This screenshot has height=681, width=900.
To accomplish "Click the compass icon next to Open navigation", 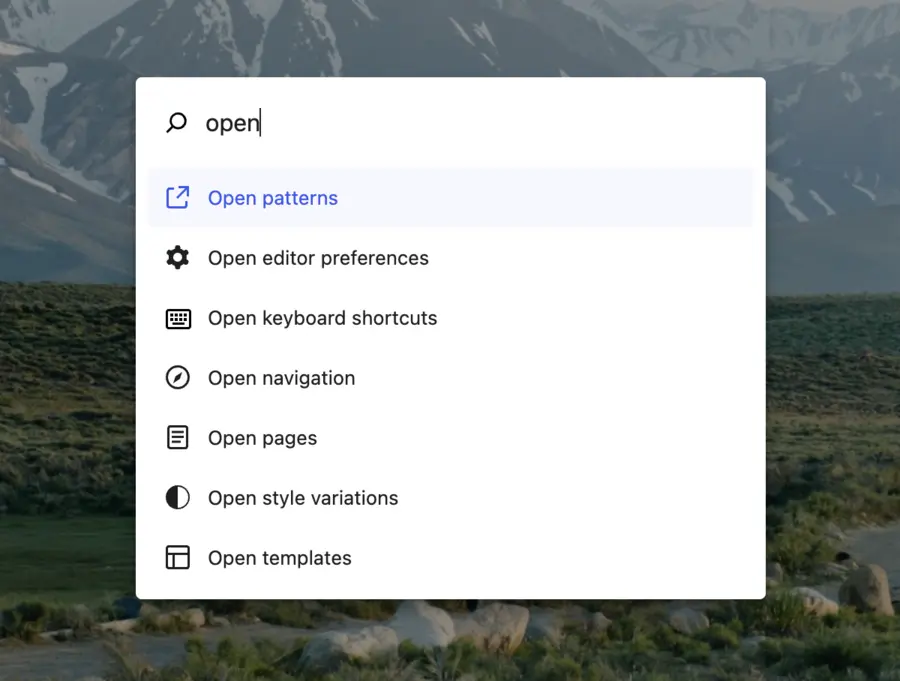I will click(177, 377).
